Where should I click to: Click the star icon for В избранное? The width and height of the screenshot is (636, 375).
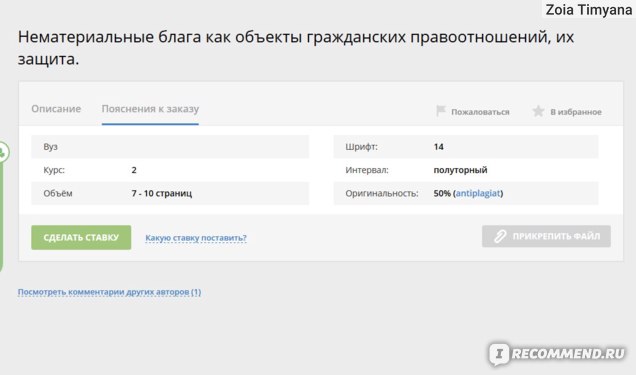(538, 111)
